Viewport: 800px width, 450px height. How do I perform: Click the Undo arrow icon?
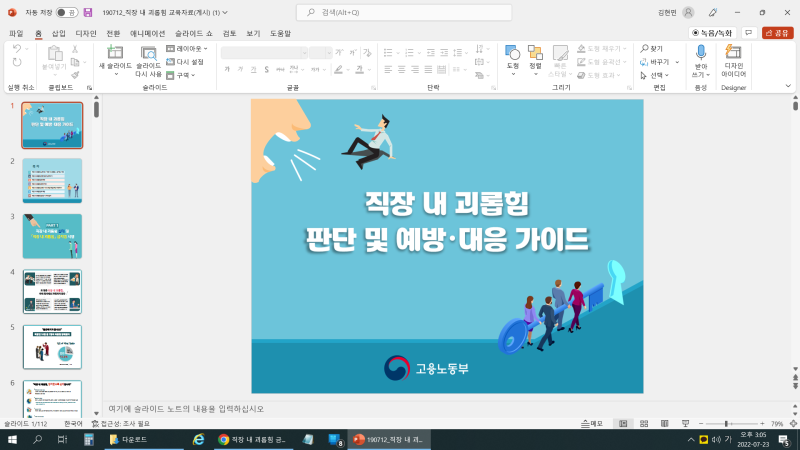(x=17, y=49)
